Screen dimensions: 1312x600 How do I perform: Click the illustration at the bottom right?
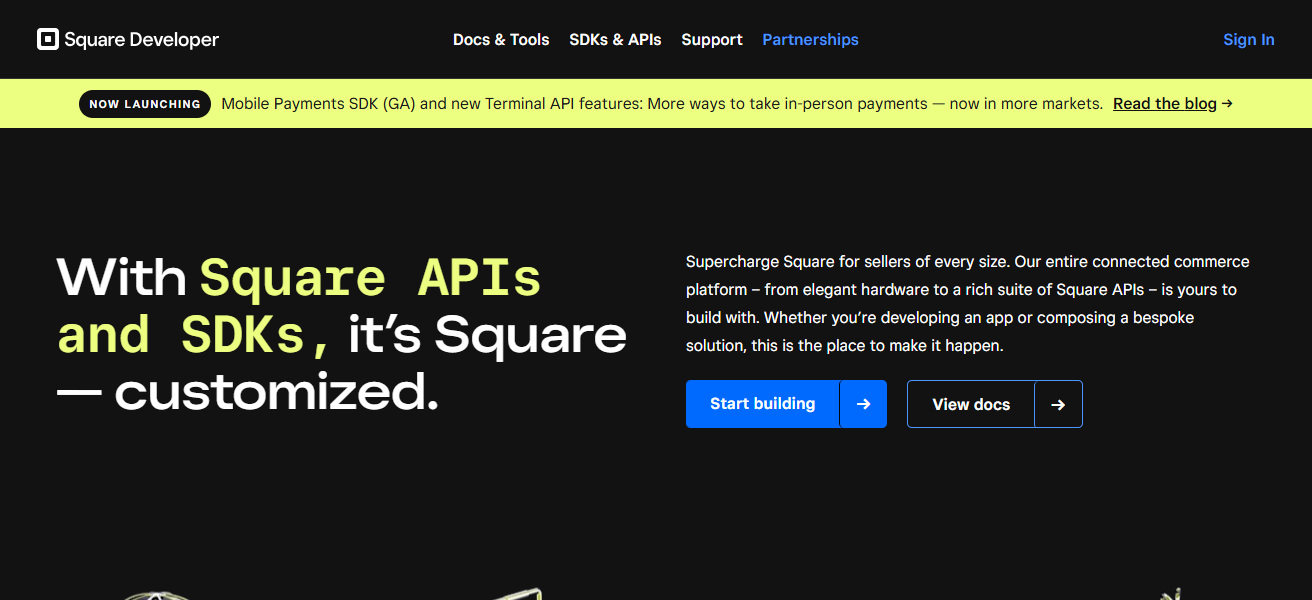pos(1170,594)
